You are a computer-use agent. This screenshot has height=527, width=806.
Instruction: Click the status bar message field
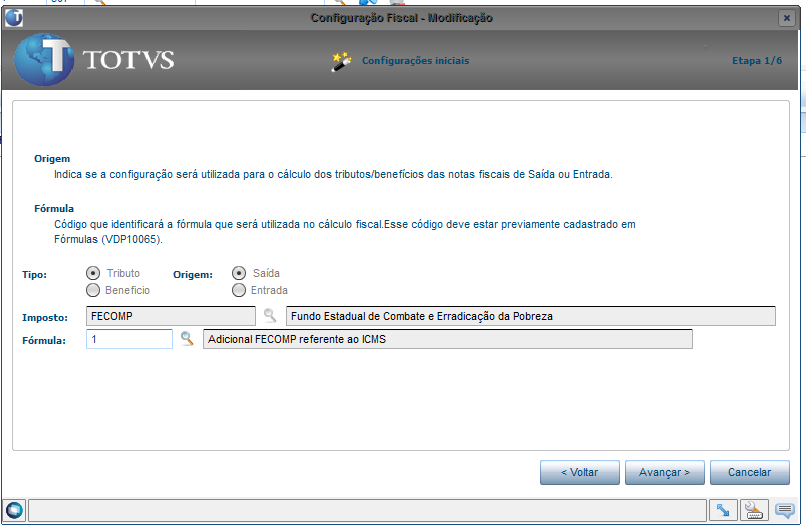[x=368, y=511]
